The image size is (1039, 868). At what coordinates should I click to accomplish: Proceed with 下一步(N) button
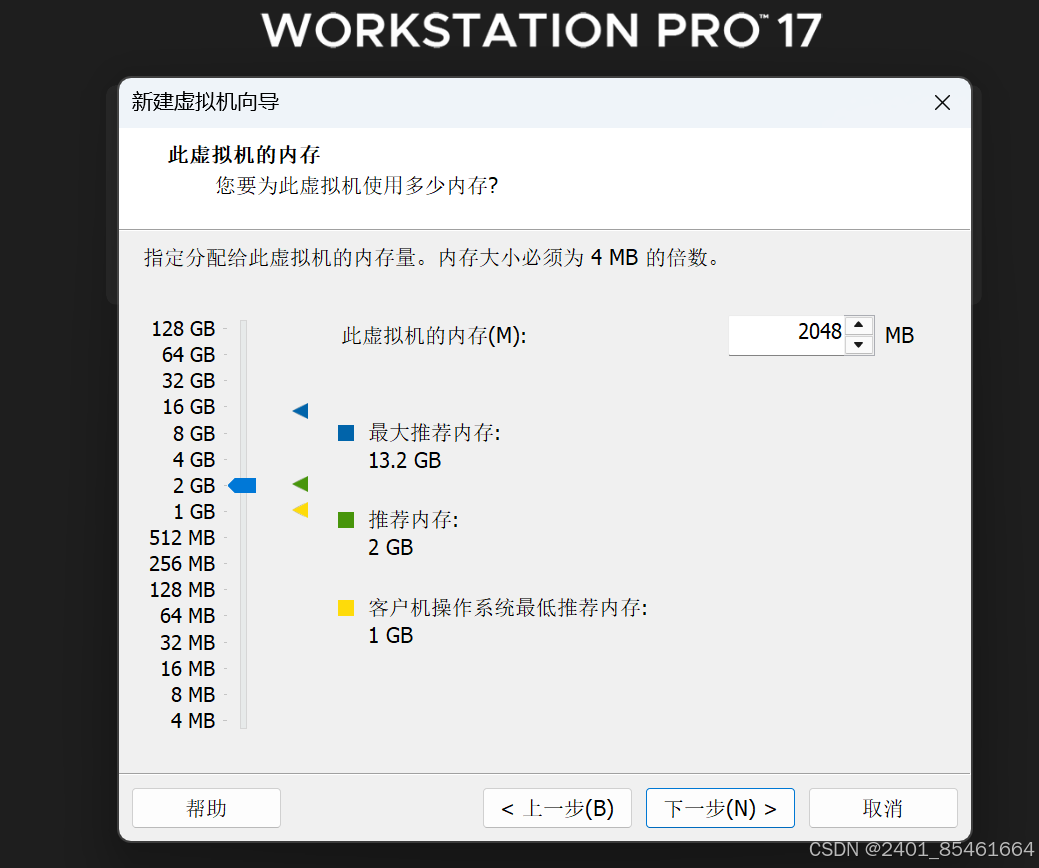(x=720, y=808)
